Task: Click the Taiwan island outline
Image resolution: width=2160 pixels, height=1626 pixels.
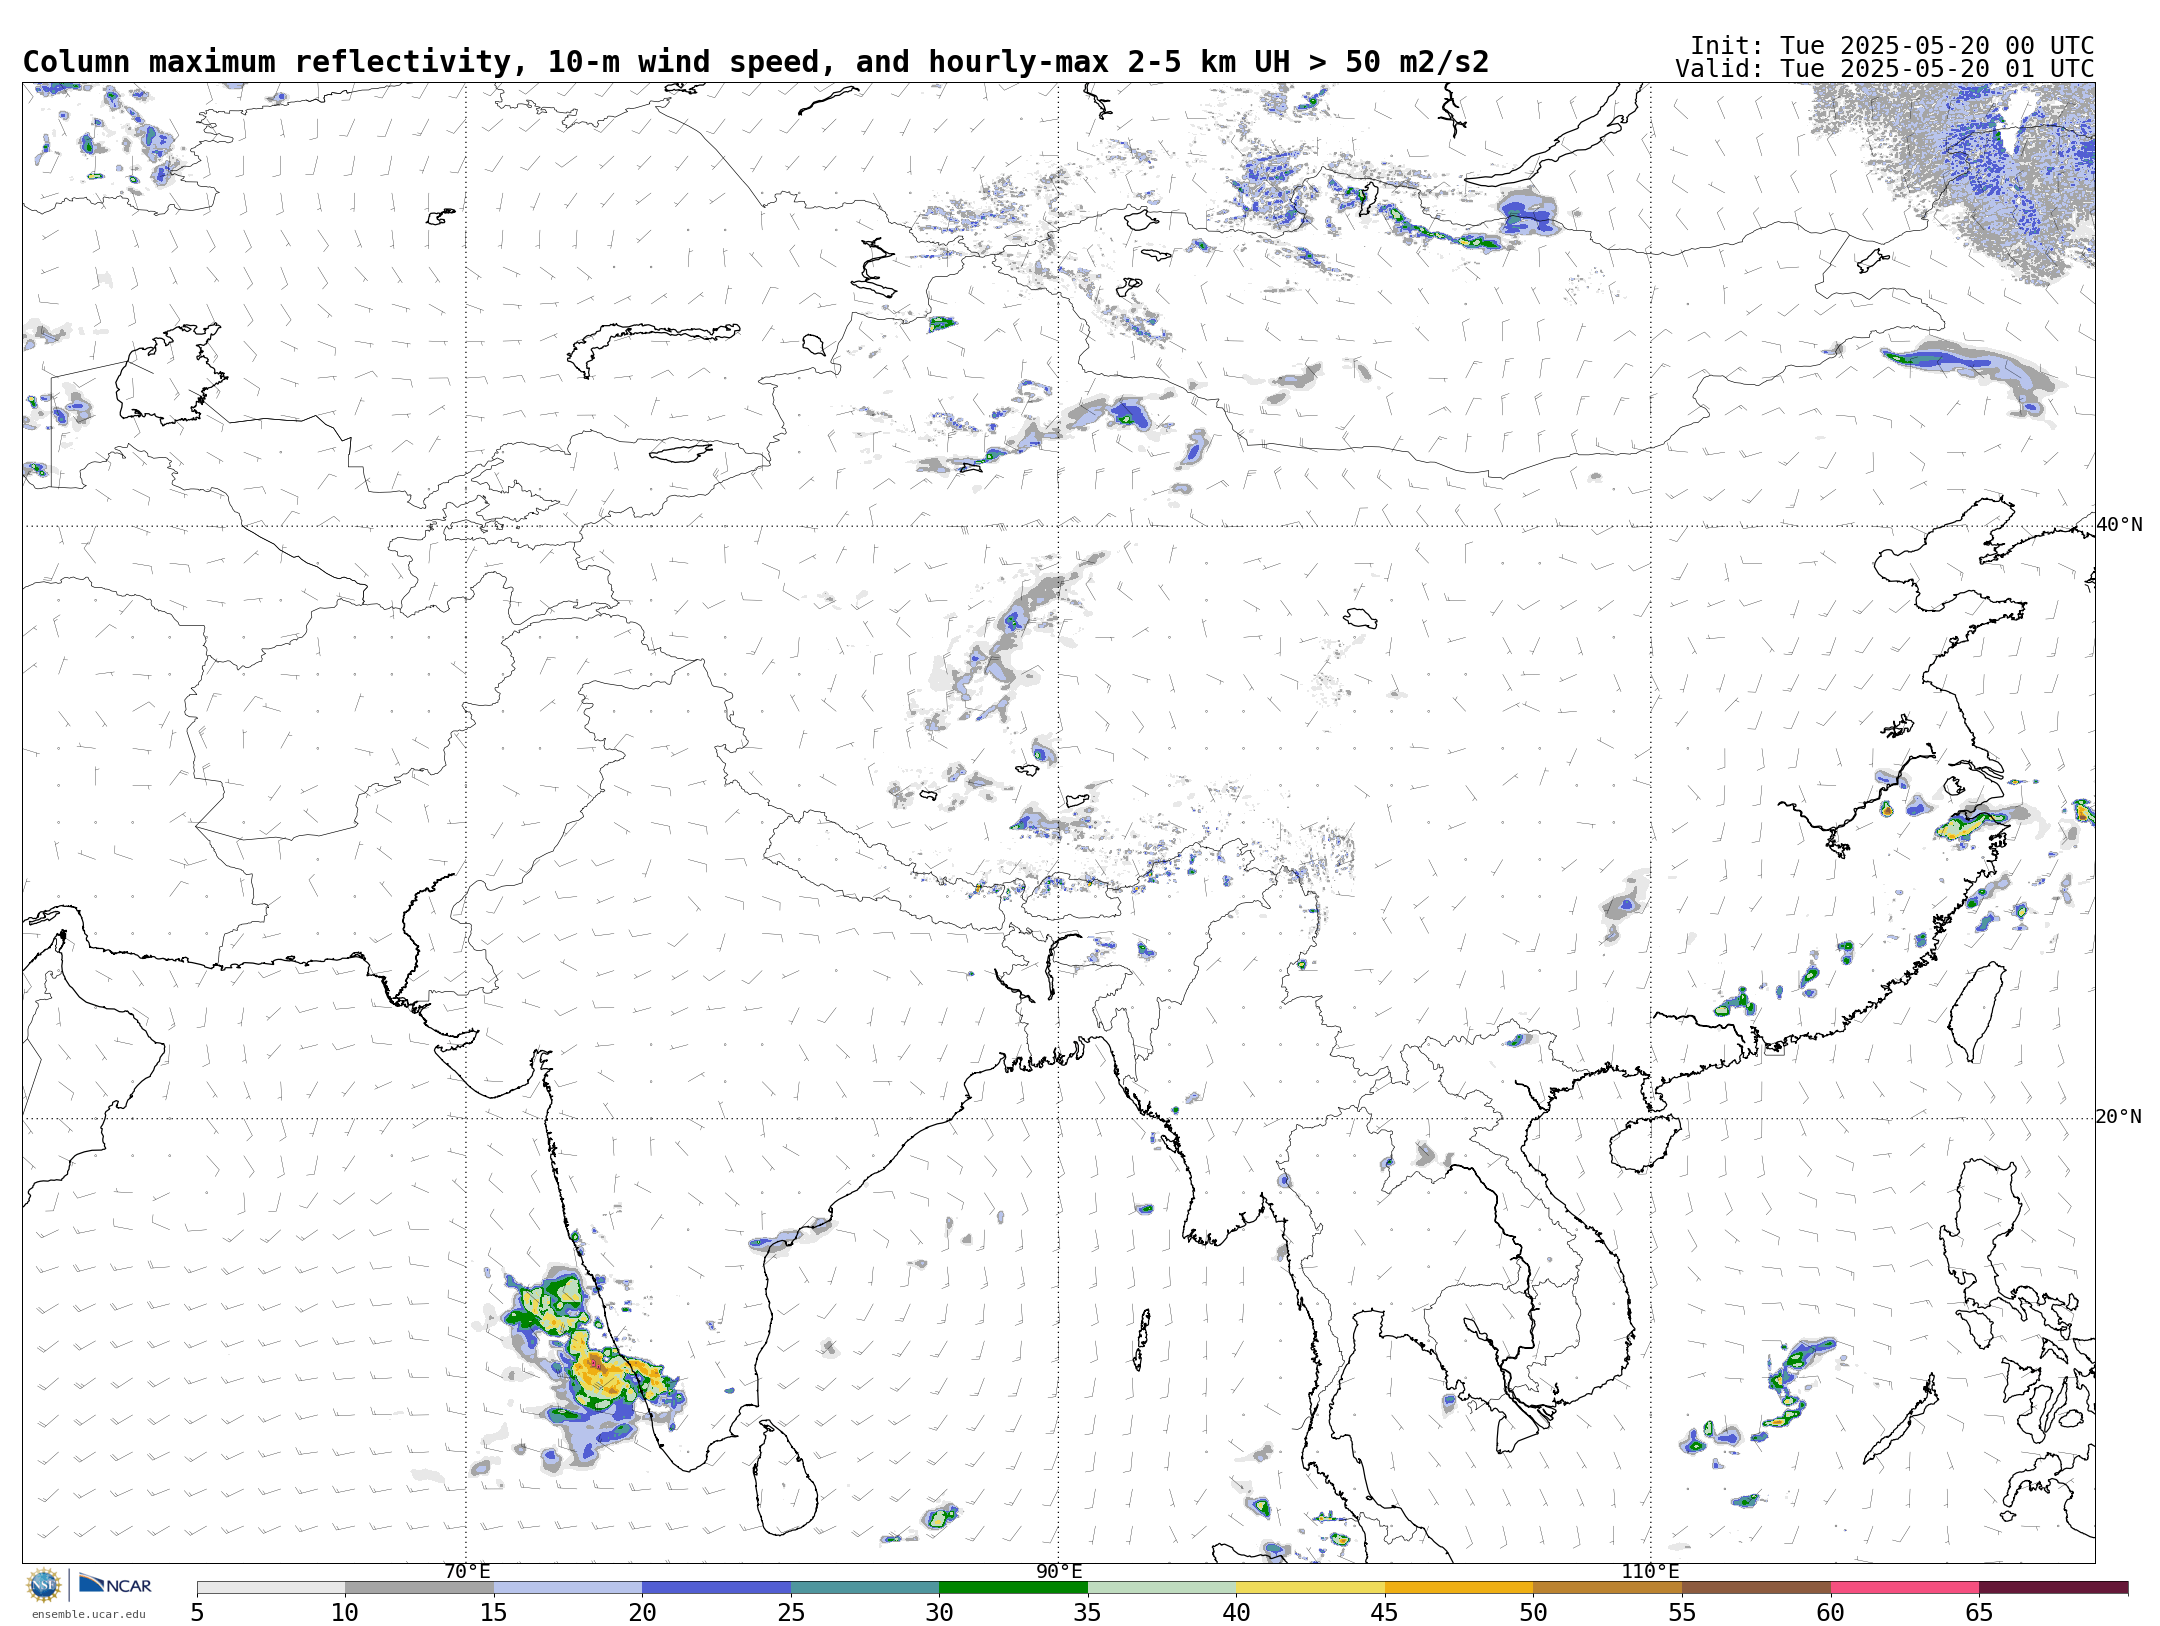Action: (1976, 1012)
